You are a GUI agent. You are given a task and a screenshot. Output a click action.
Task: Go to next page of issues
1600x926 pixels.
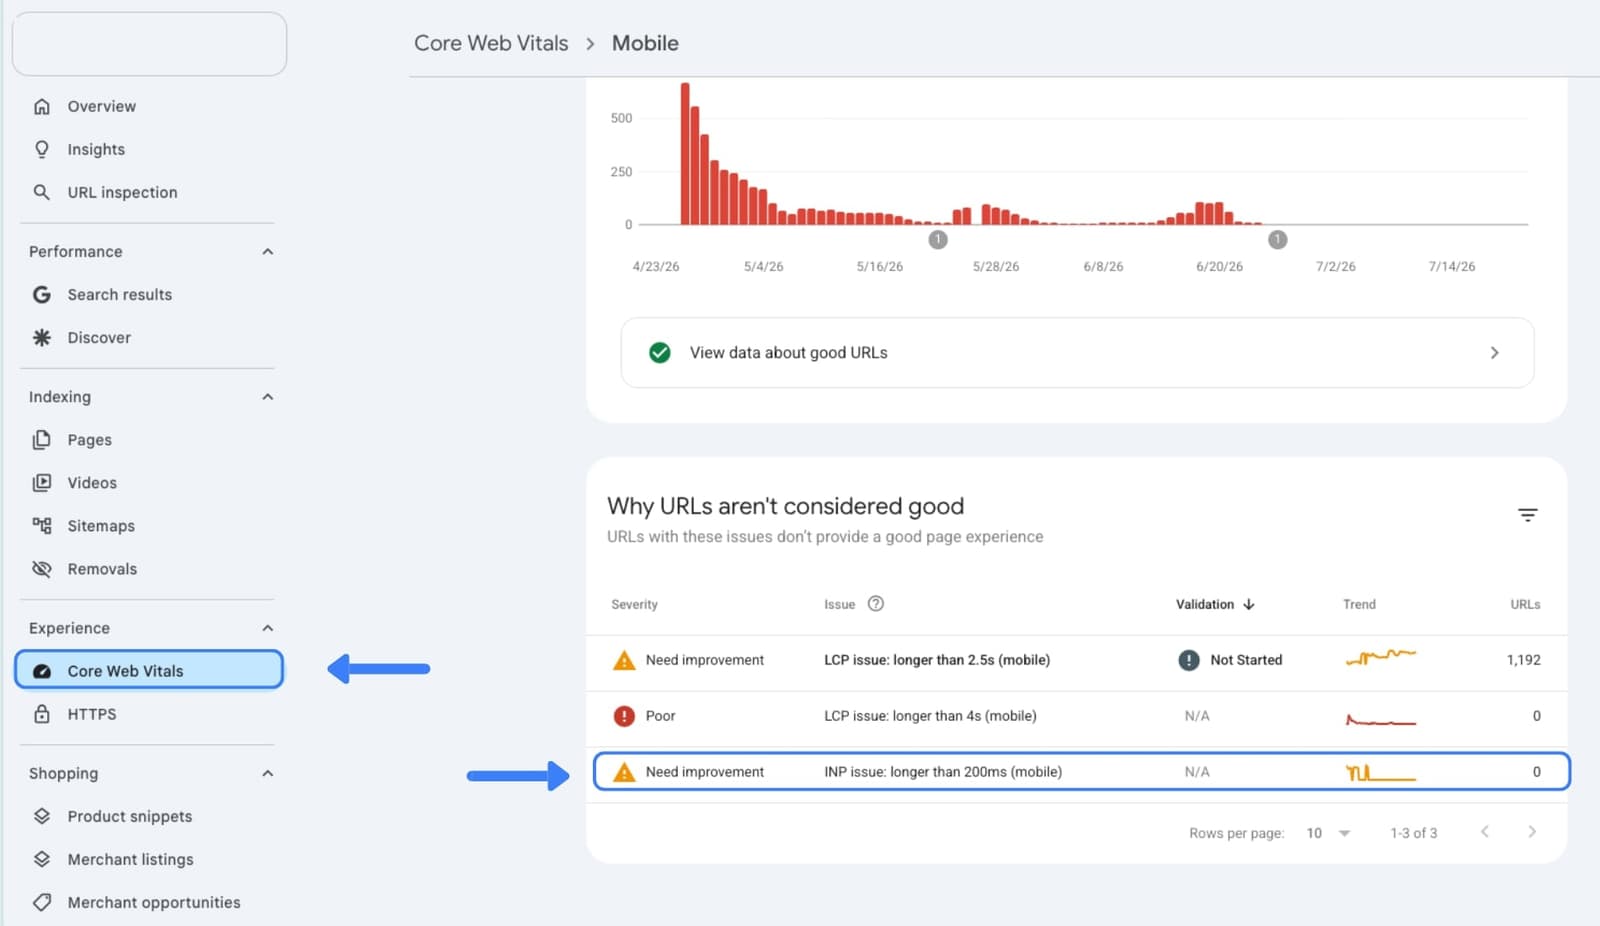tap(1532, 832)
